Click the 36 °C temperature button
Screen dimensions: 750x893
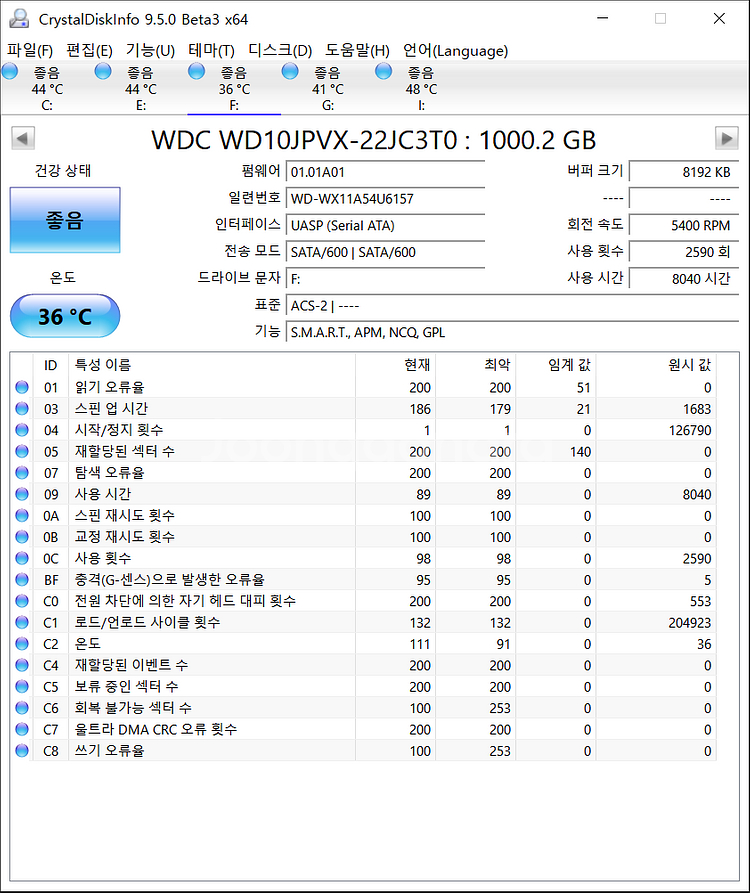[x=65, y=316]
